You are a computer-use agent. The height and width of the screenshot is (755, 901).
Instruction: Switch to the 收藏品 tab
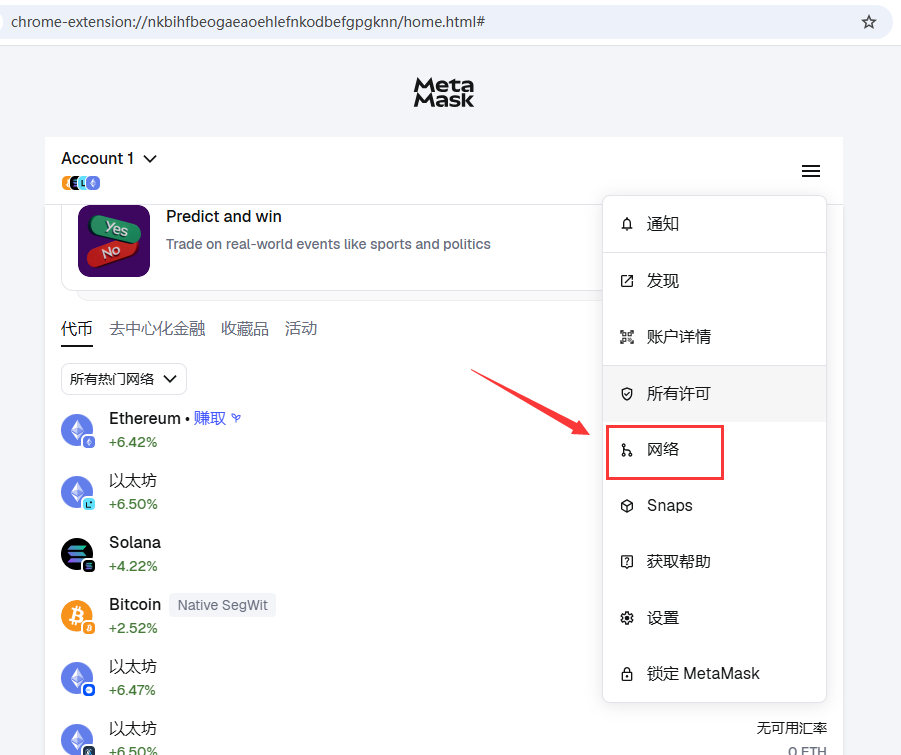pyautogui.click(x=245, y=329)
